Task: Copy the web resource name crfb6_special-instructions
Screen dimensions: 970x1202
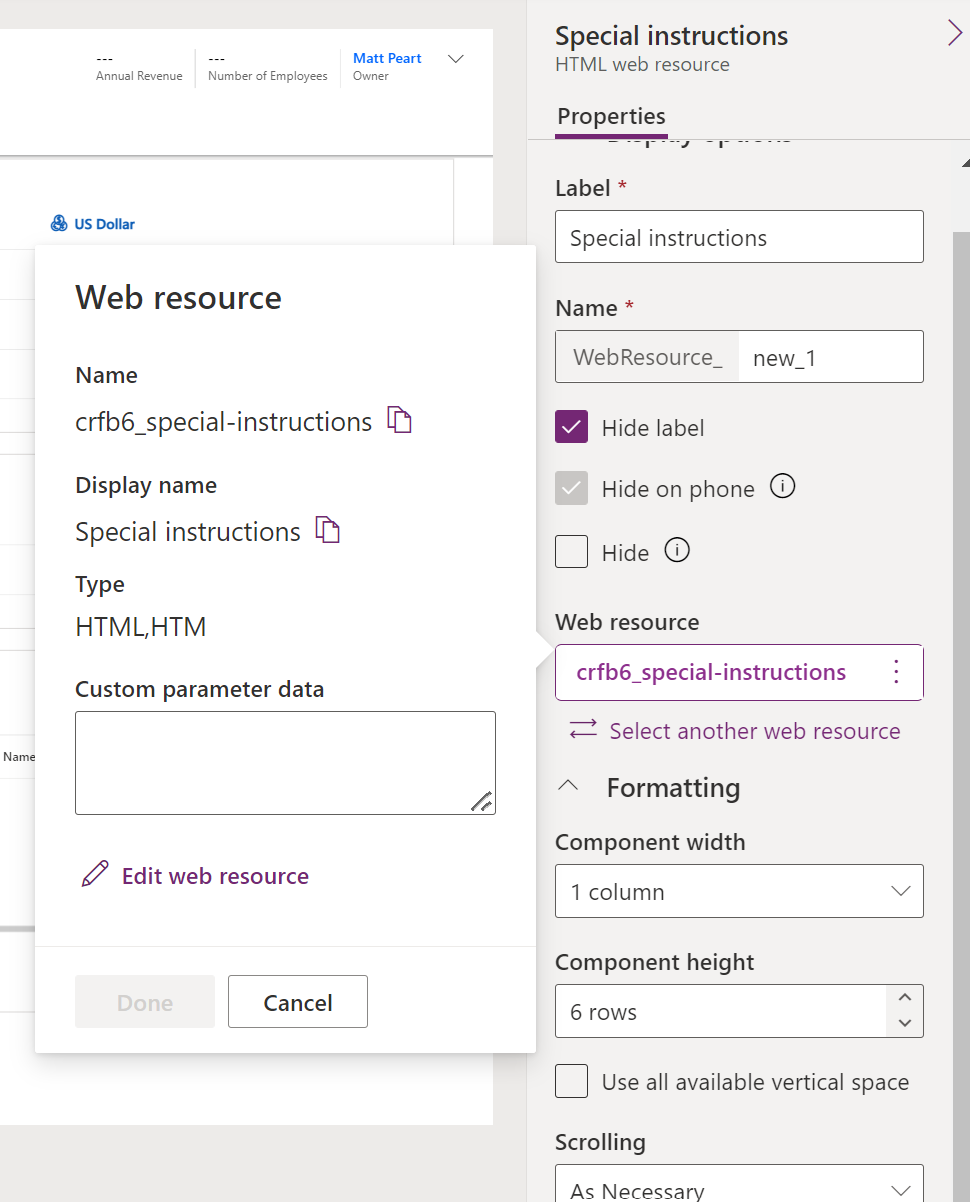Action: 400,421
